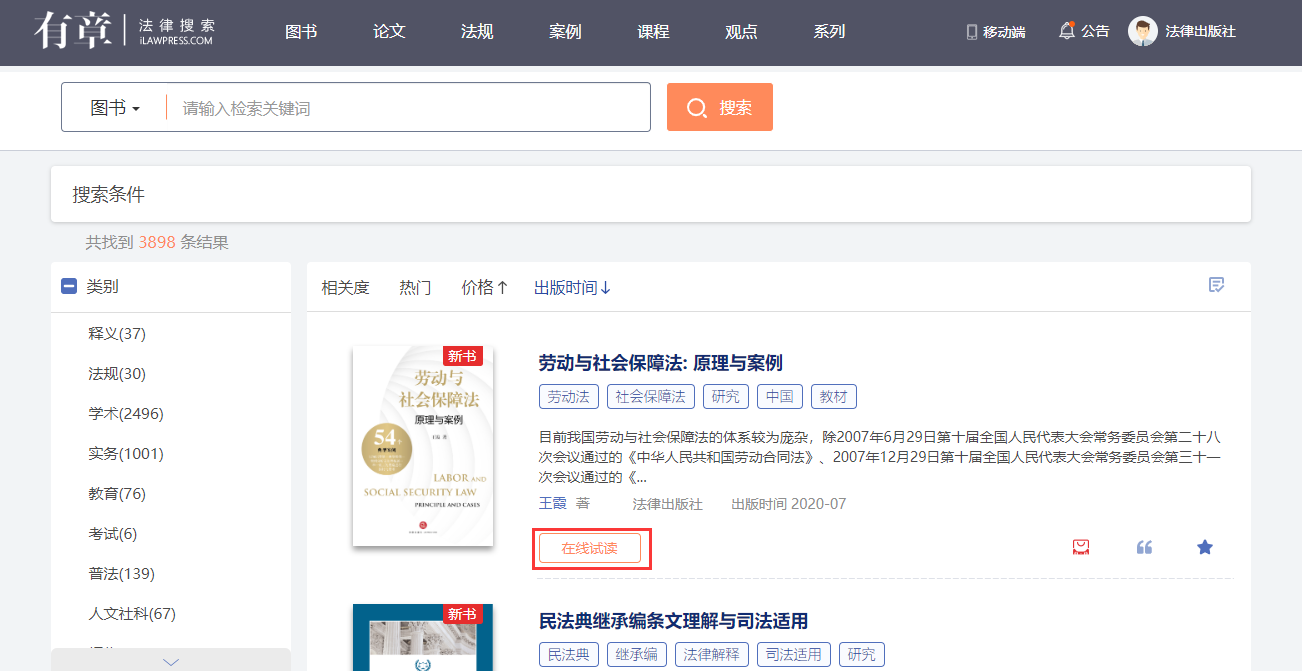The height and width of the screenshot is (671, 1302).
Task: Go to the 论文 navigation tab
Action: click(x=389, y=32)
